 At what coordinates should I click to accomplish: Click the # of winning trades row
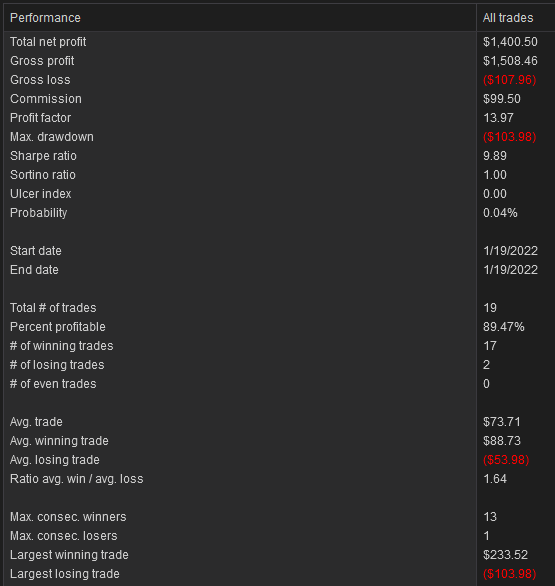[x=279, y=346]
